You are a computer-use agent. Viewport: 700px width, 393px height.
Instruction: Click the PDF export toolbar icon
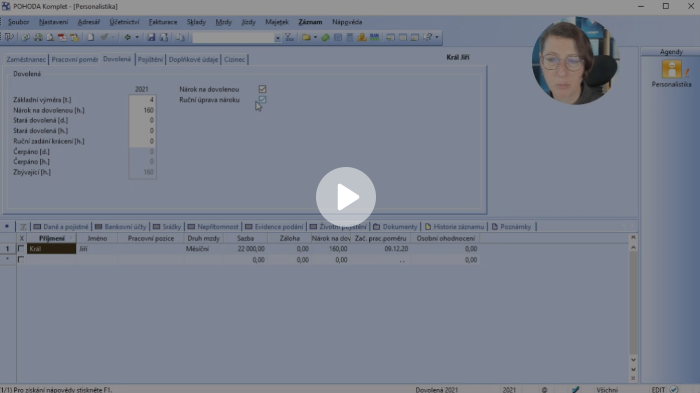[62, 38]
